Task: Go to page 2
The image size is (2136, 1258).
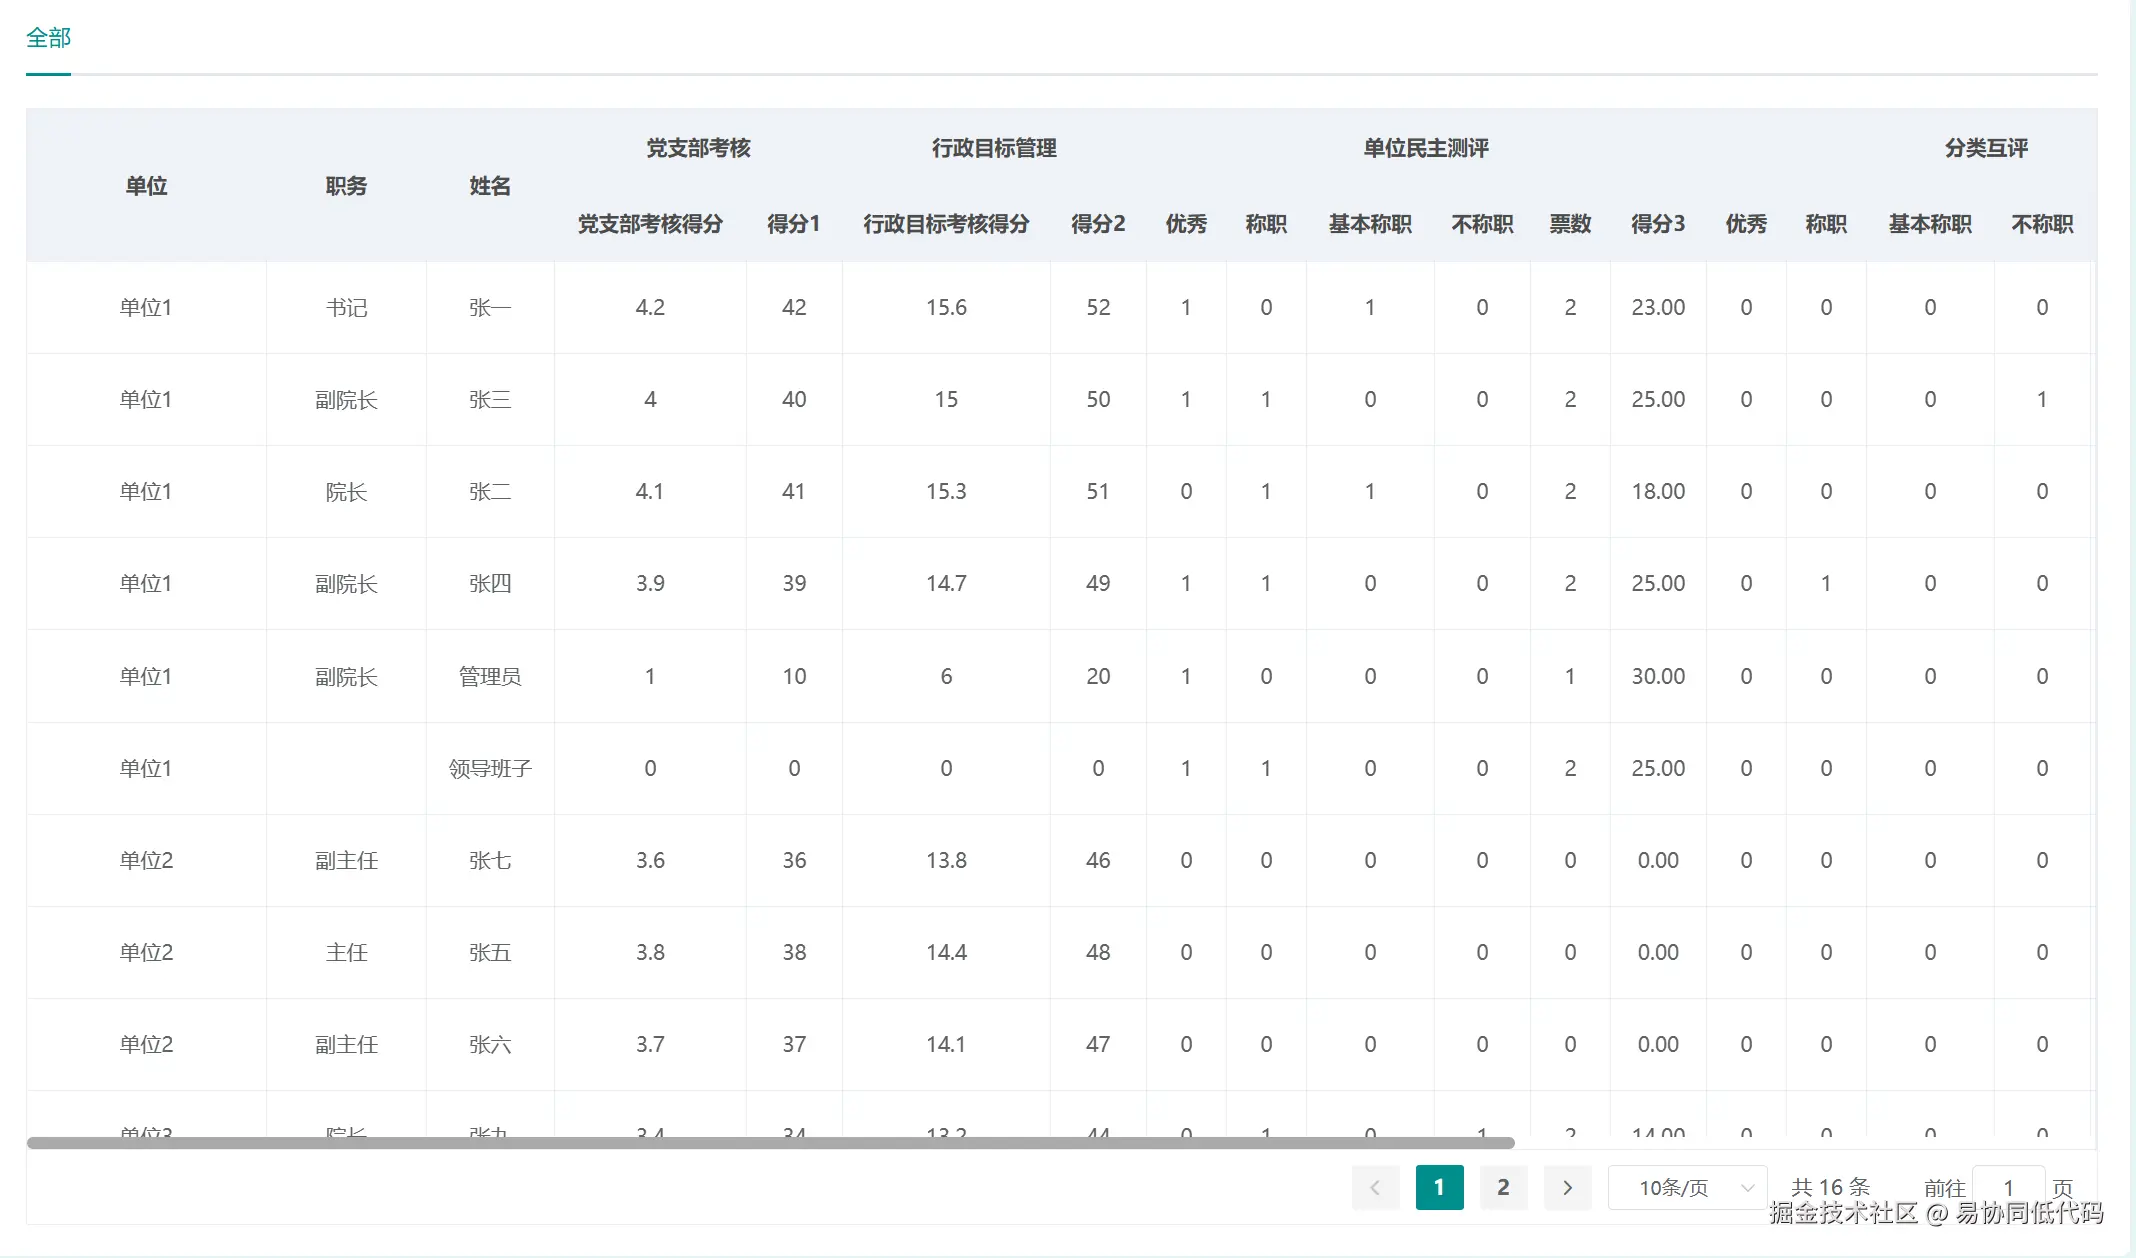Action: click(1503, 1187)
